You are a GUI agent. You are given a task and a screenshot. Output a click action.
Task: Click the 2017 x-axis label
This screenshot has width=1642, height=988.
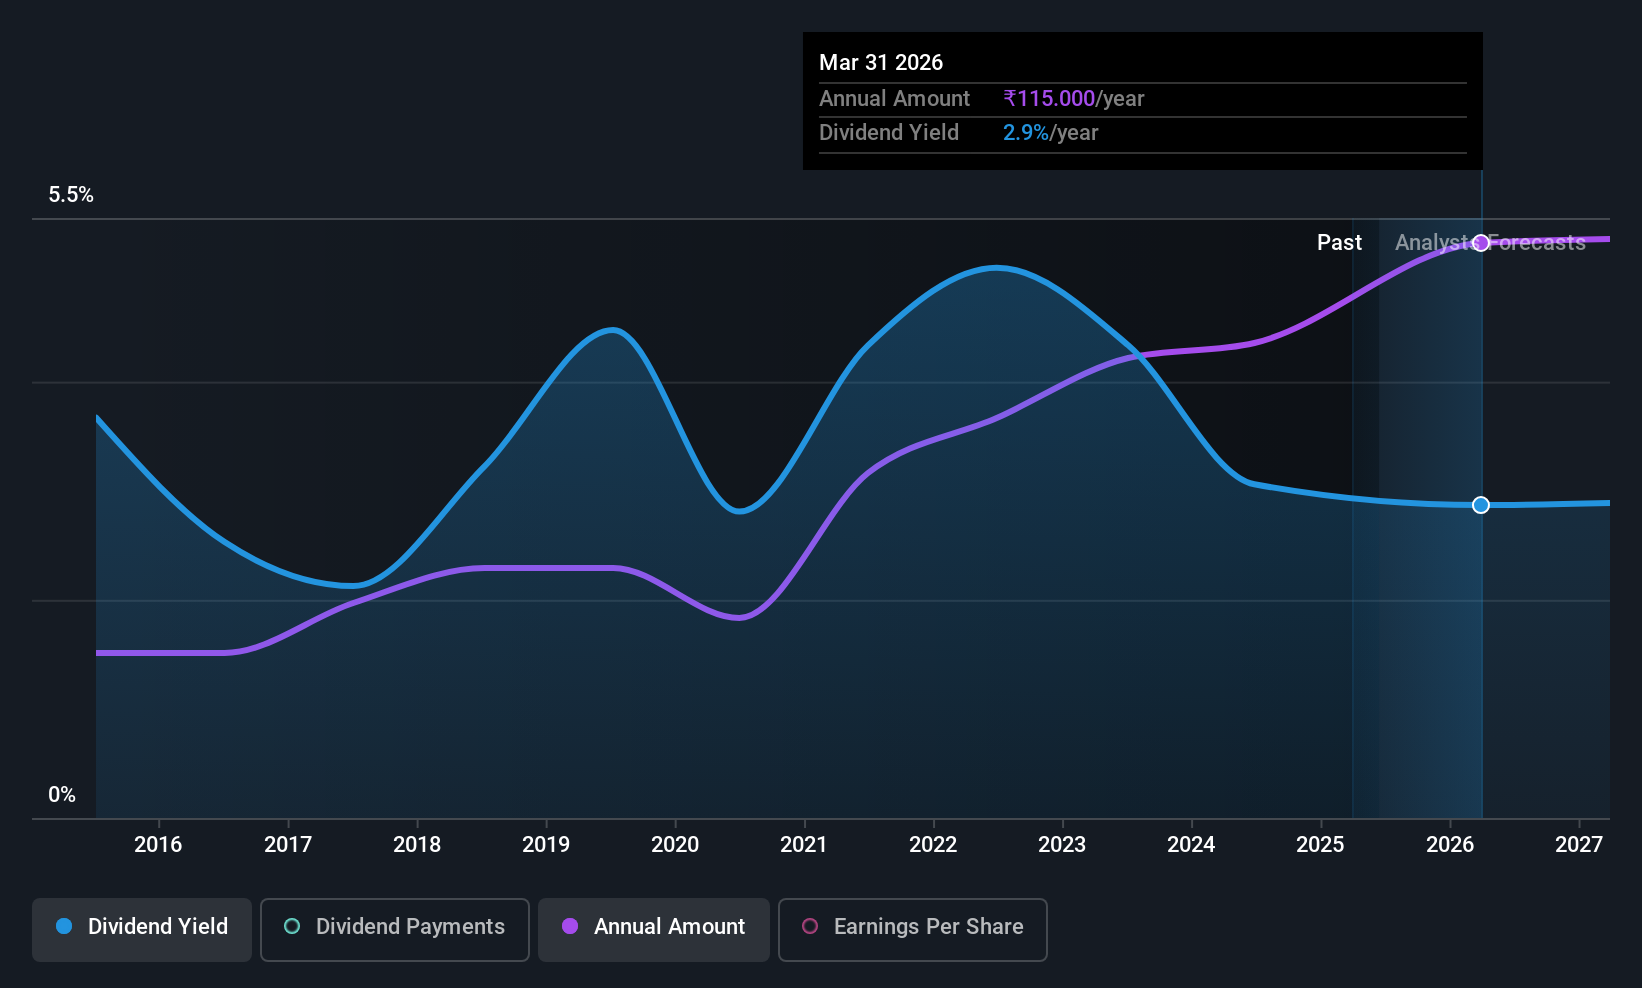click(288, 845)
